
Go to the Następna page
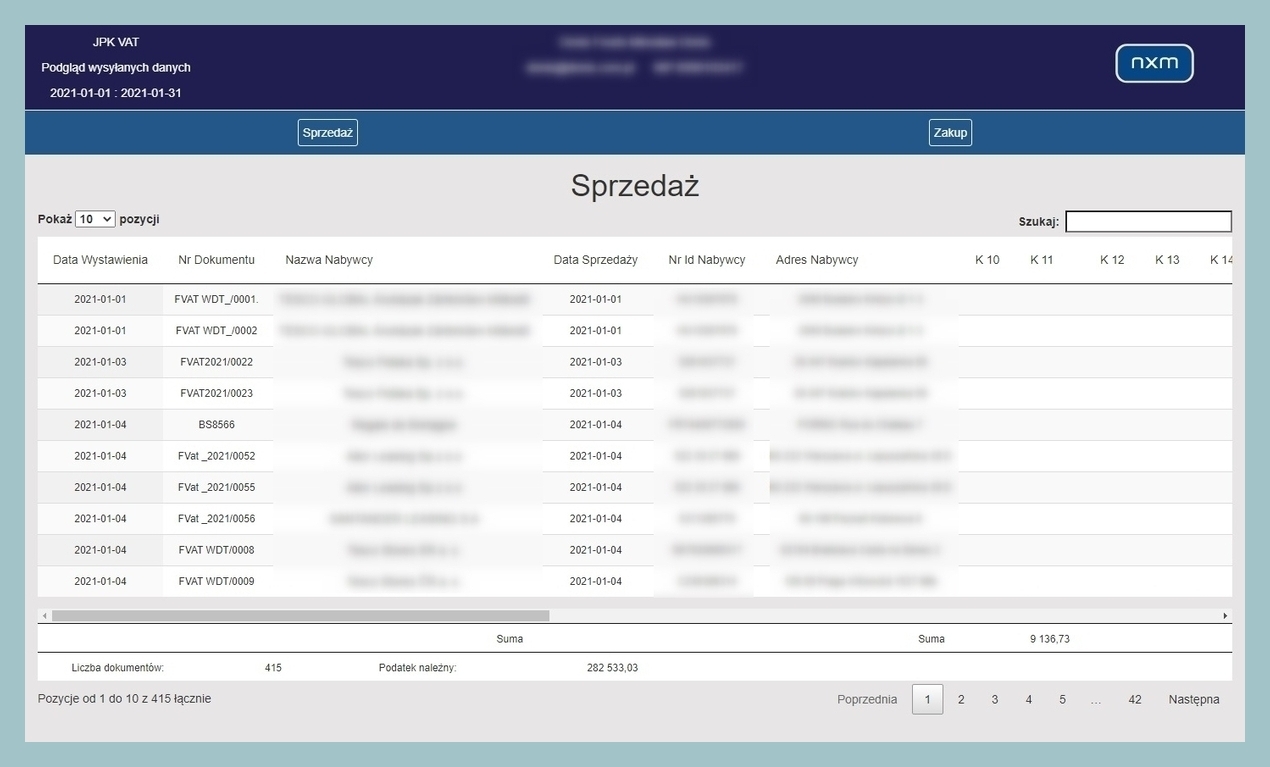click(x=1193, y=700)
